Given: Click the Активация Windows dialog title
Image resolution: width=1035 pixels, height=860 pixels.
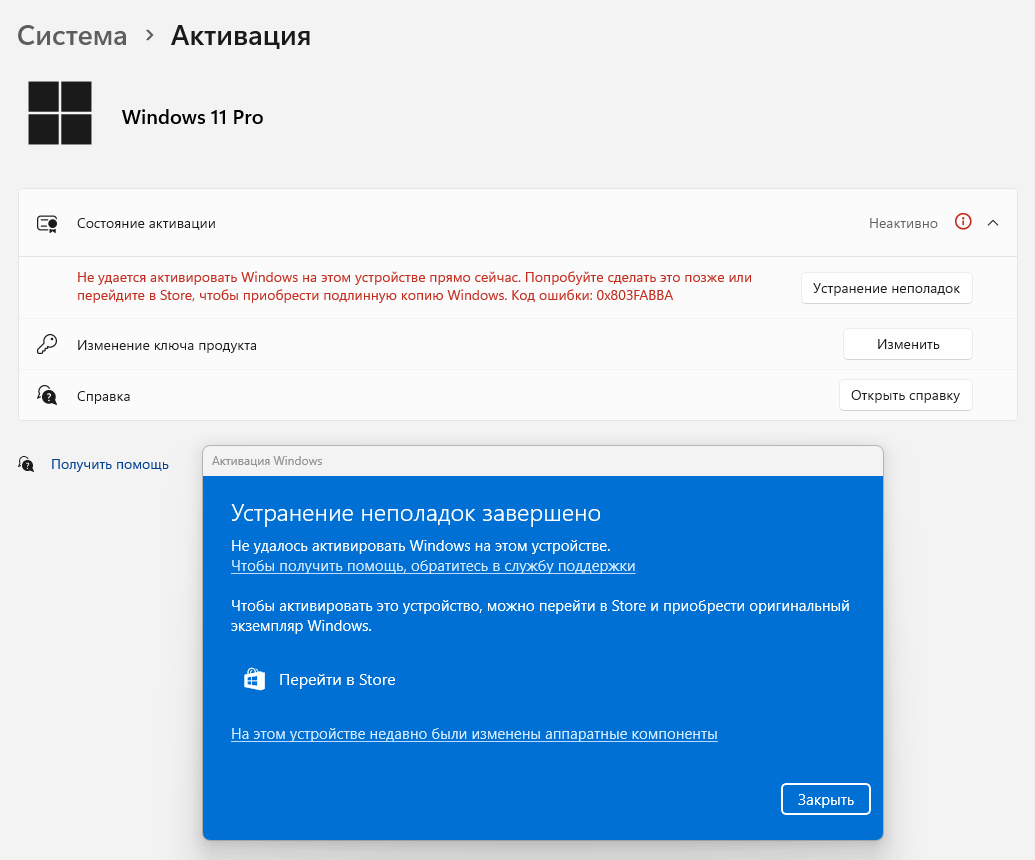Looking at the screenshot, I should point(267,461).
